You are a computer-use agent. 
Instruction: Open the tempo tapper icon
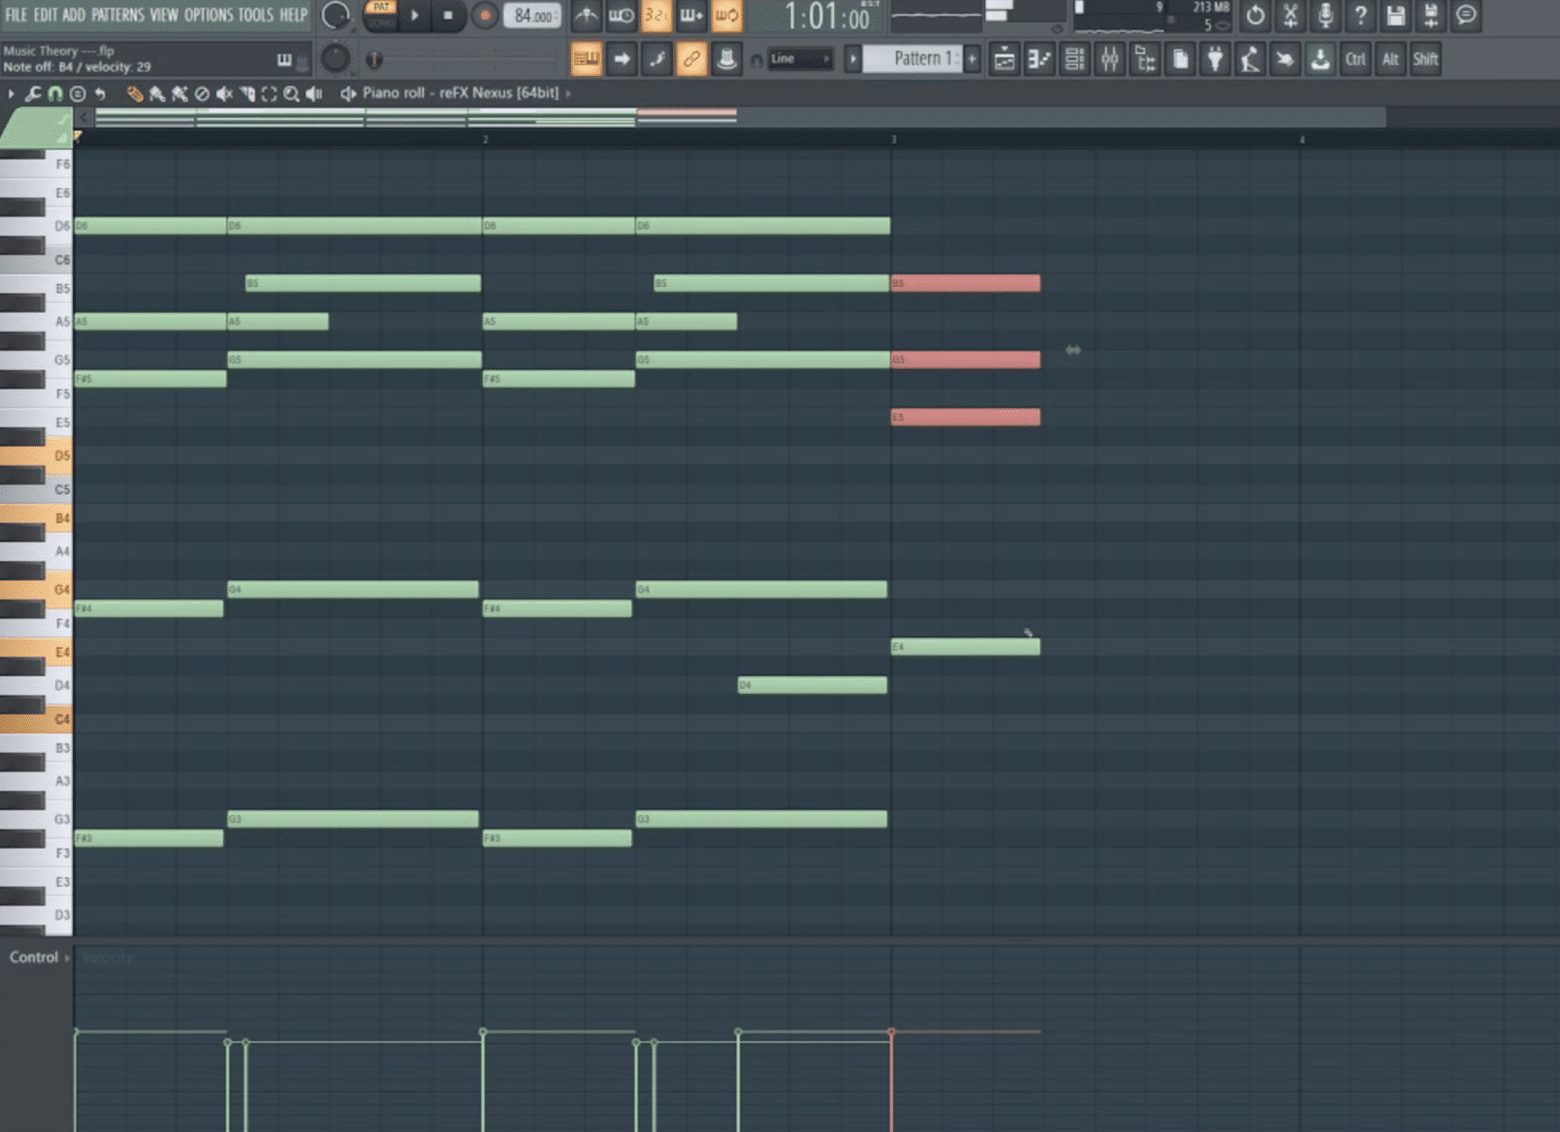coord(1250,59)
